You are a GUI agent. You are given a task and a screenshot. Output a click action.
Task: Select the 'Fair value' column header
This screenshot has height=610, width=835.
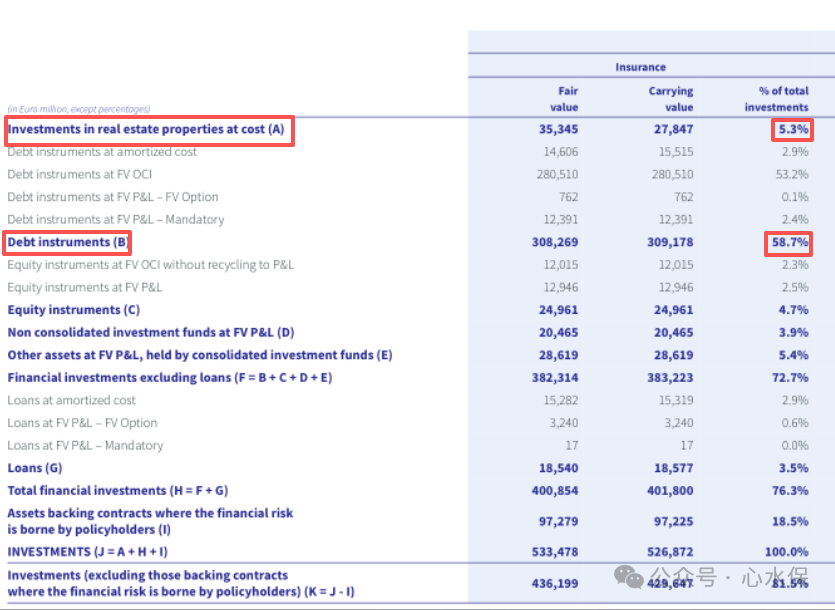[564, 99]
